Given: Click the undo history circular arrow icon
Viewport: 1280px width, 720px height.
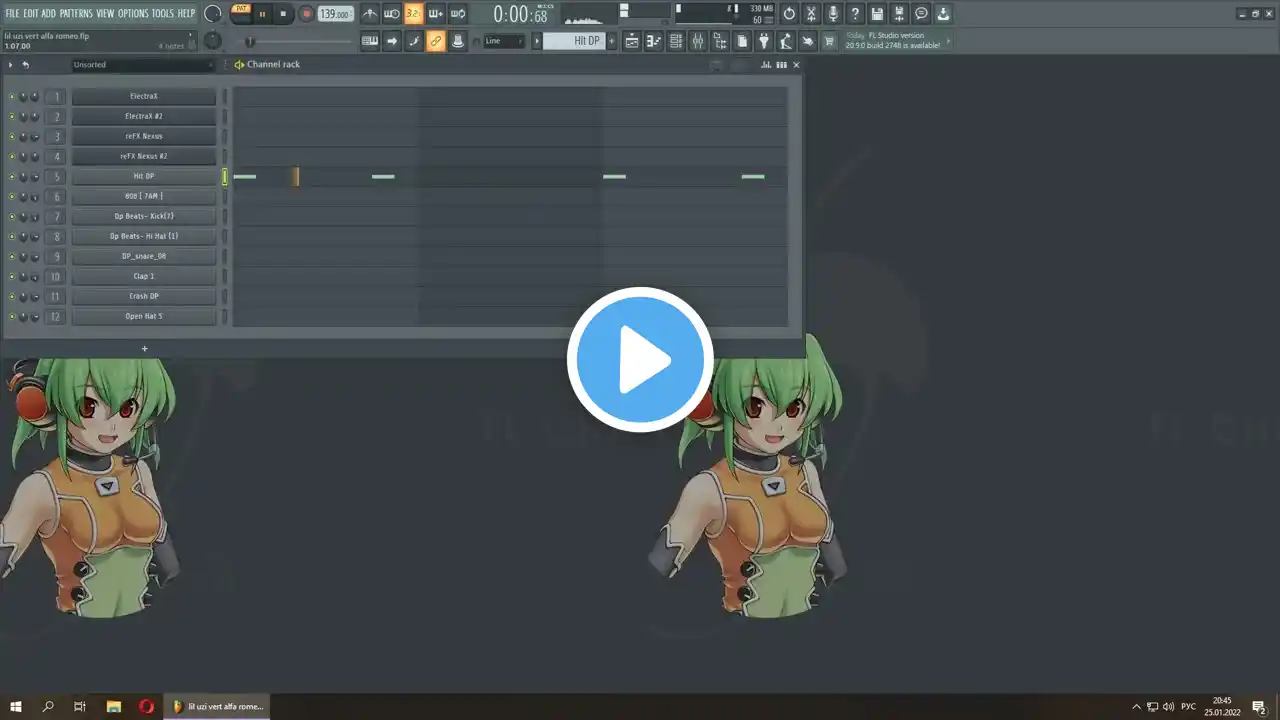Looking at the screenshot, I should [x=789, y=14].
